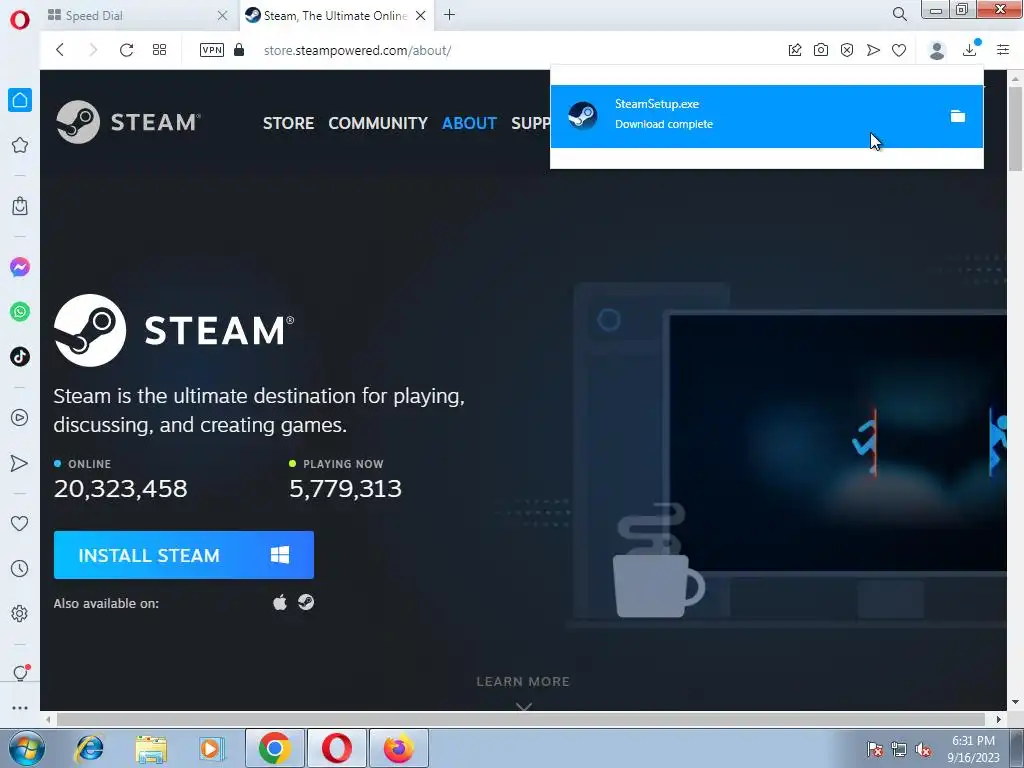Choose the SteamOS Linux download icon
This screenshot has height=768, width=1024.
306,602
